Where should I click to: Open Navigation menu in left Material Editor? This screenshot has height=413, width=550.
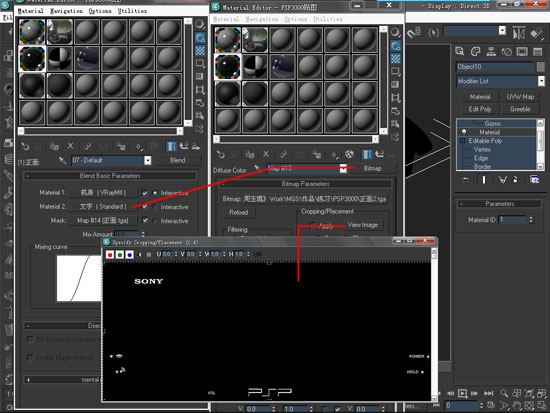click(x=67, y=11)
